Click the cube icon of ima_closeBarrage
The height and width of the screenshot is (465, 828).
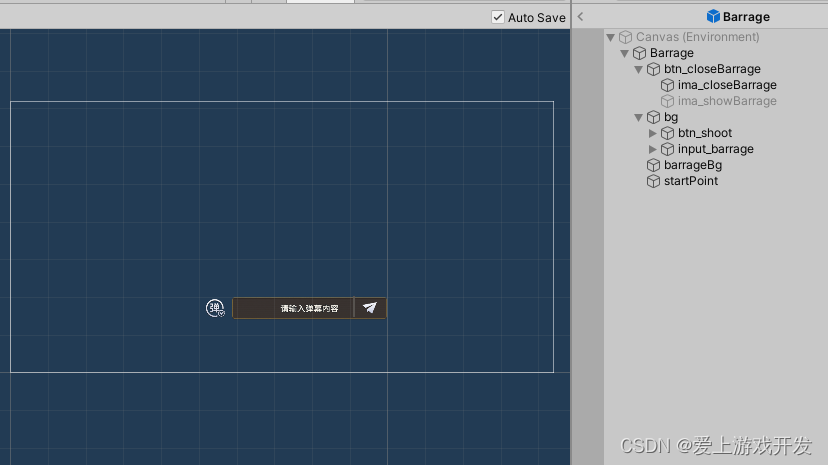(x=667, y=85)
